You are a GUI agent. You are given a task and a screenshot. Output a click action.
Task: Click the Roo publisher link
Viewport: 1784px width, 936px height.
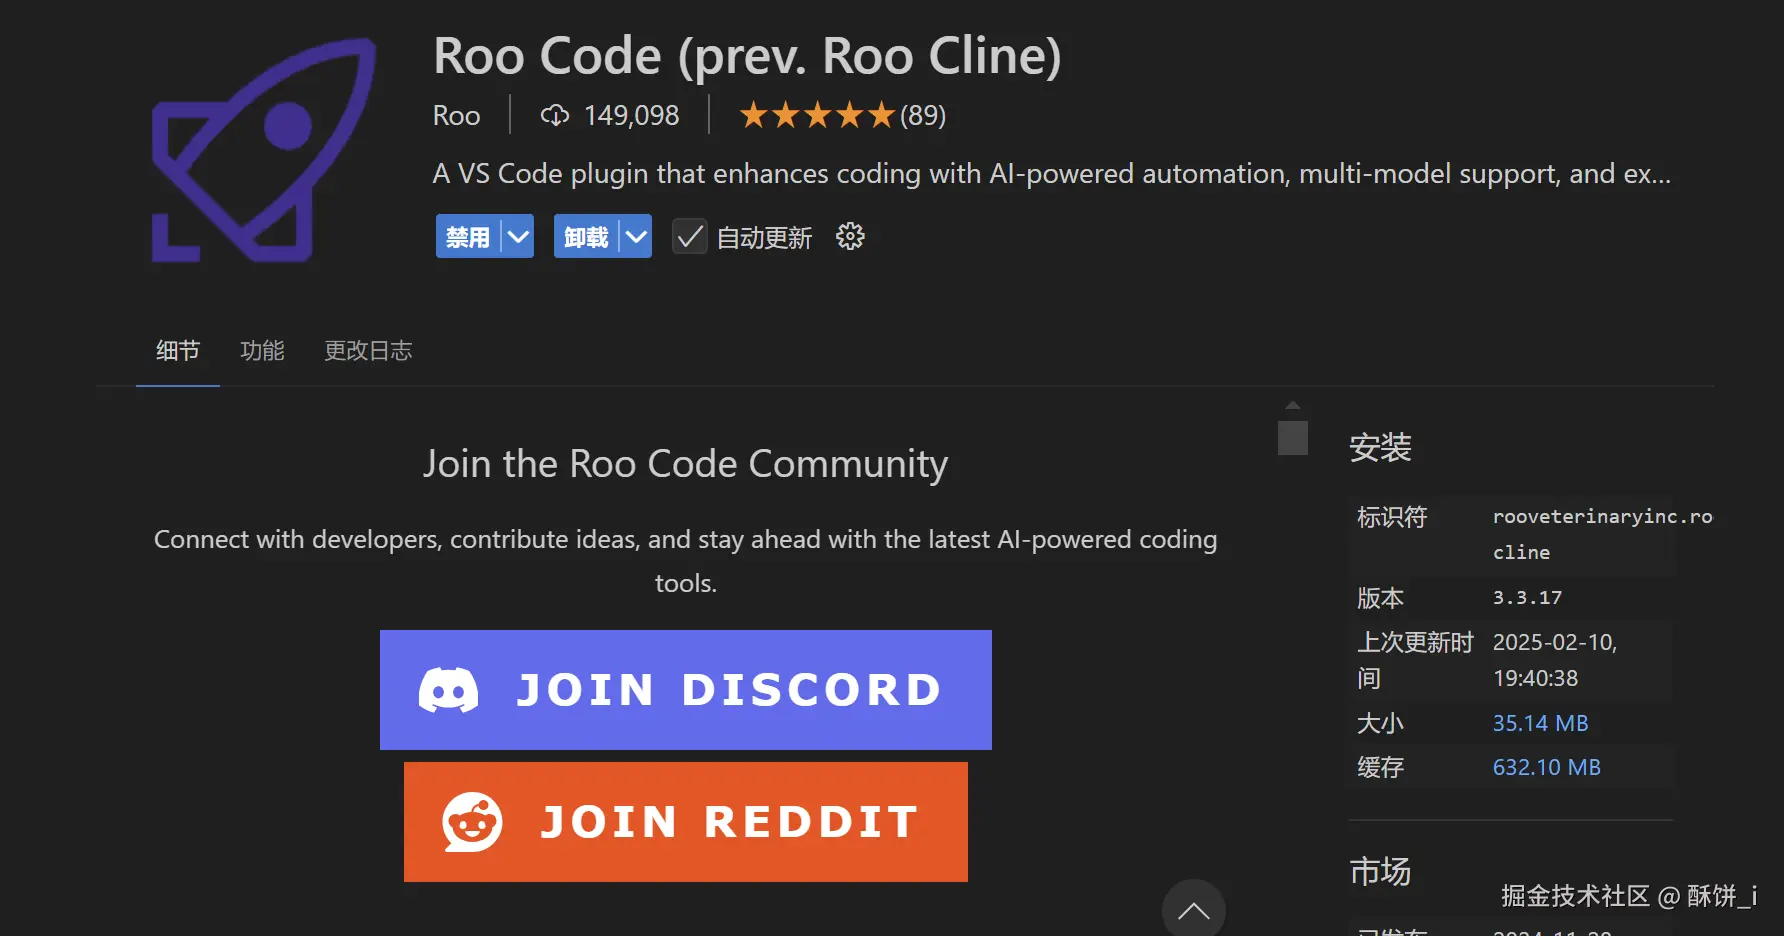pyautogui.click(x=456, y=116)
